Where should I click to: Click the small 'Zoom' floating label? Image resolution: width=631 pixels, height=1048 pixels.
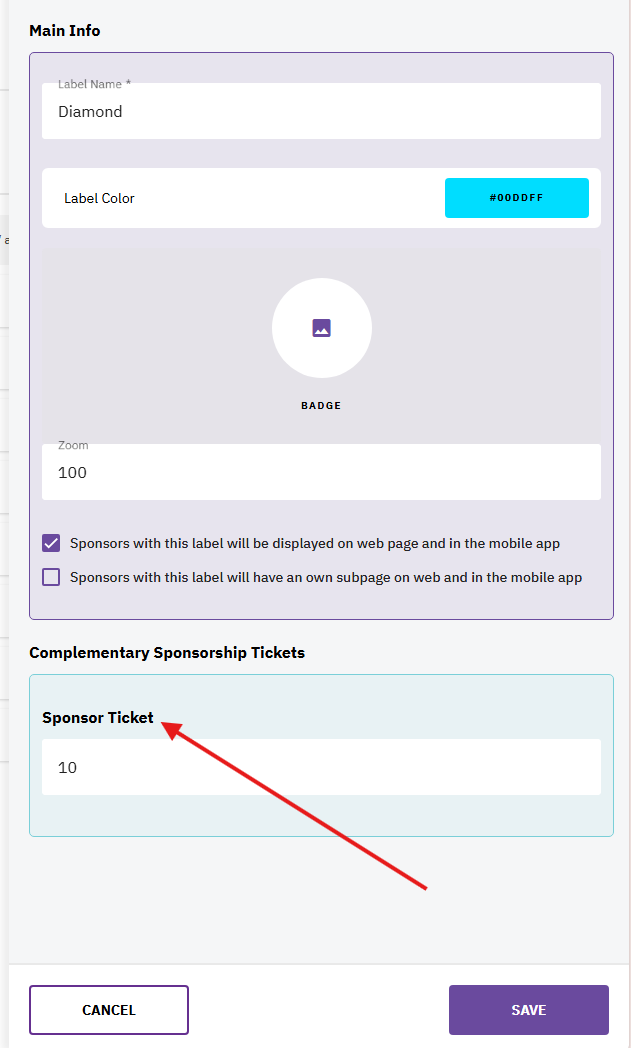coord(73,445)
